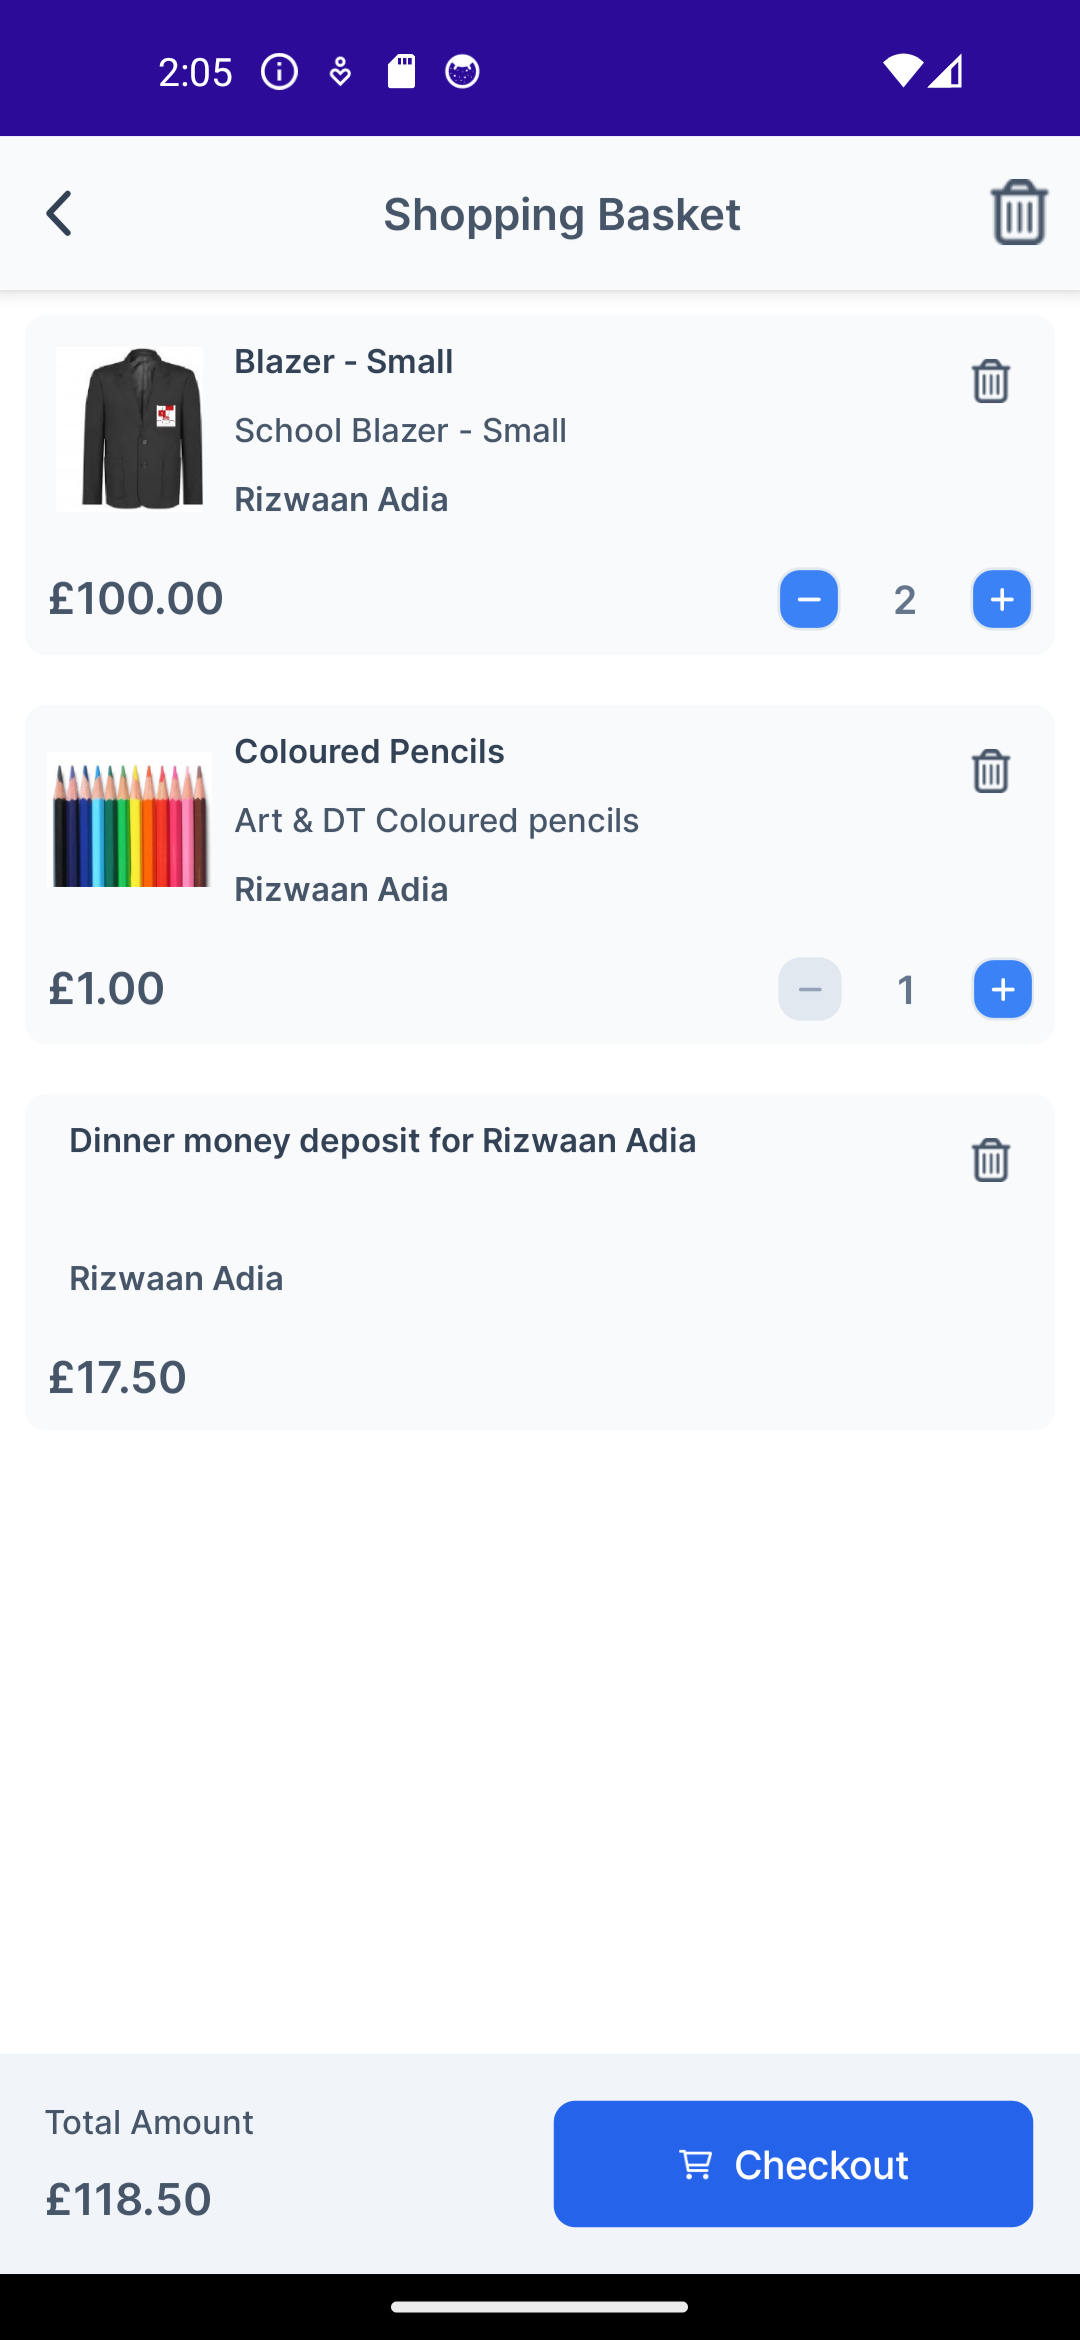Open Coloured Pencils item title
This screenshot has height=2340, width=1080.
pyautogui.click(x=369, y=752)
